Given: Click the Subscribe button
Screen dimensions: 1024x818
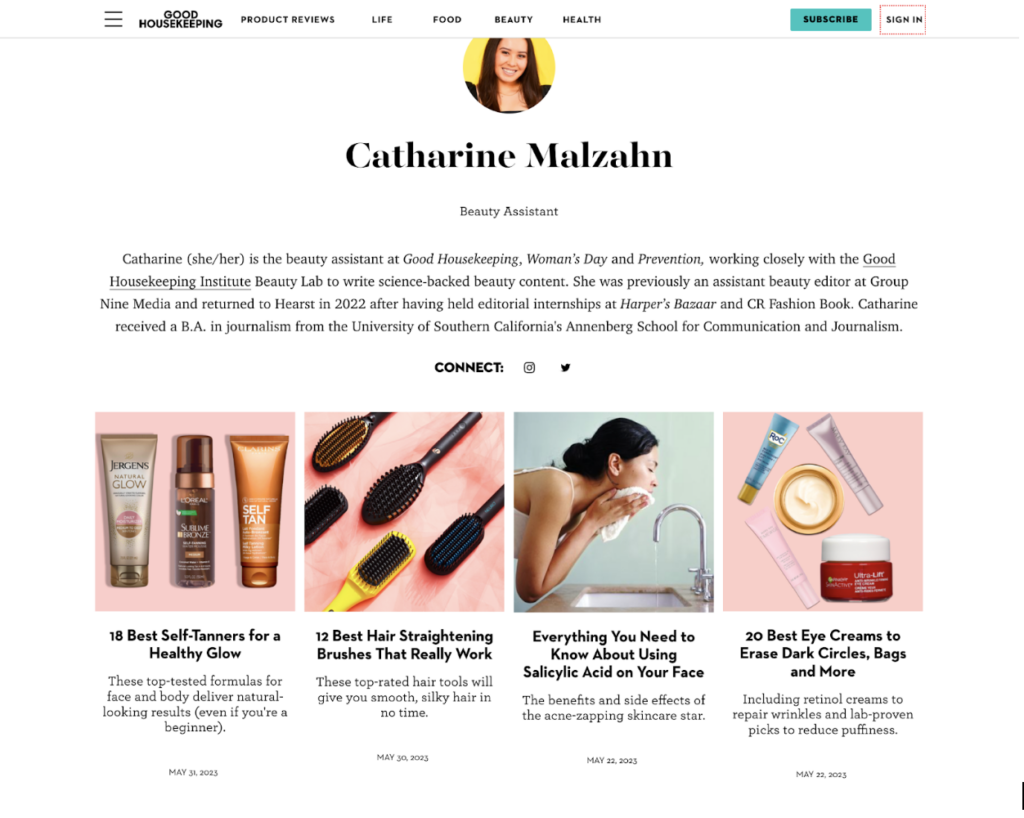Looking at the screenshot, I should pyautogui.click(x=830, y=20).
